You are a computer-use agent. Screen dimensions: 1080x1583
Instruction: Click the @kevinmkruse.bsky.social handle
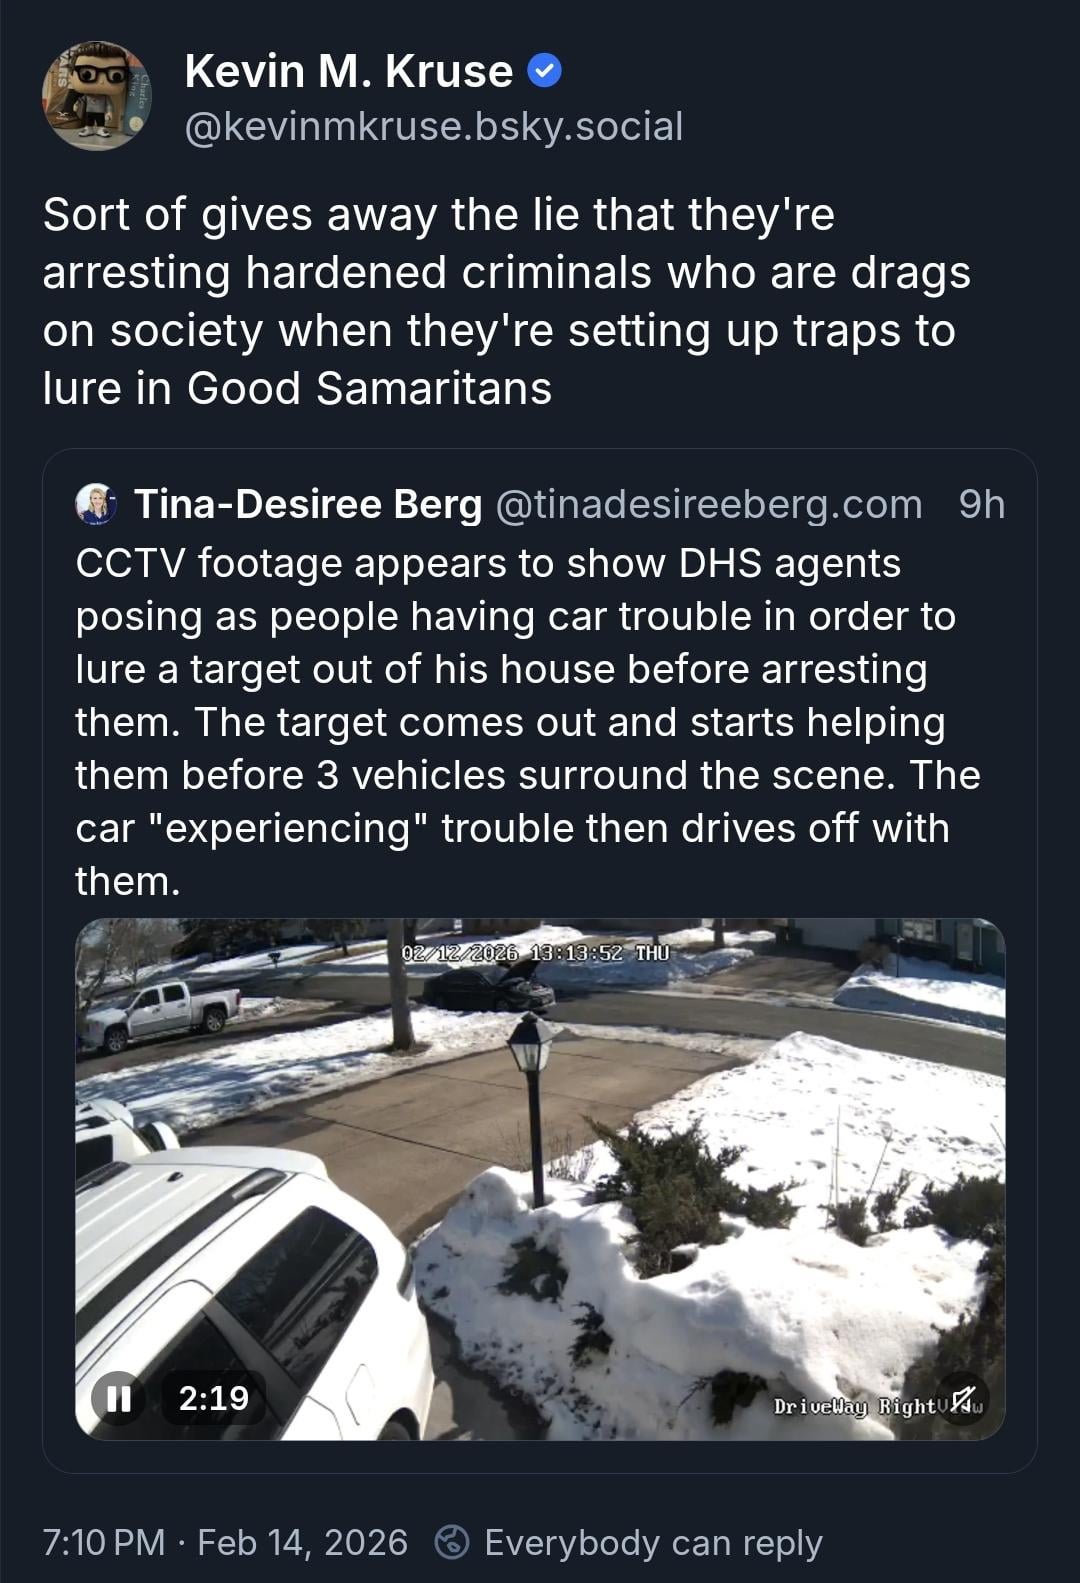coord(433,126)
